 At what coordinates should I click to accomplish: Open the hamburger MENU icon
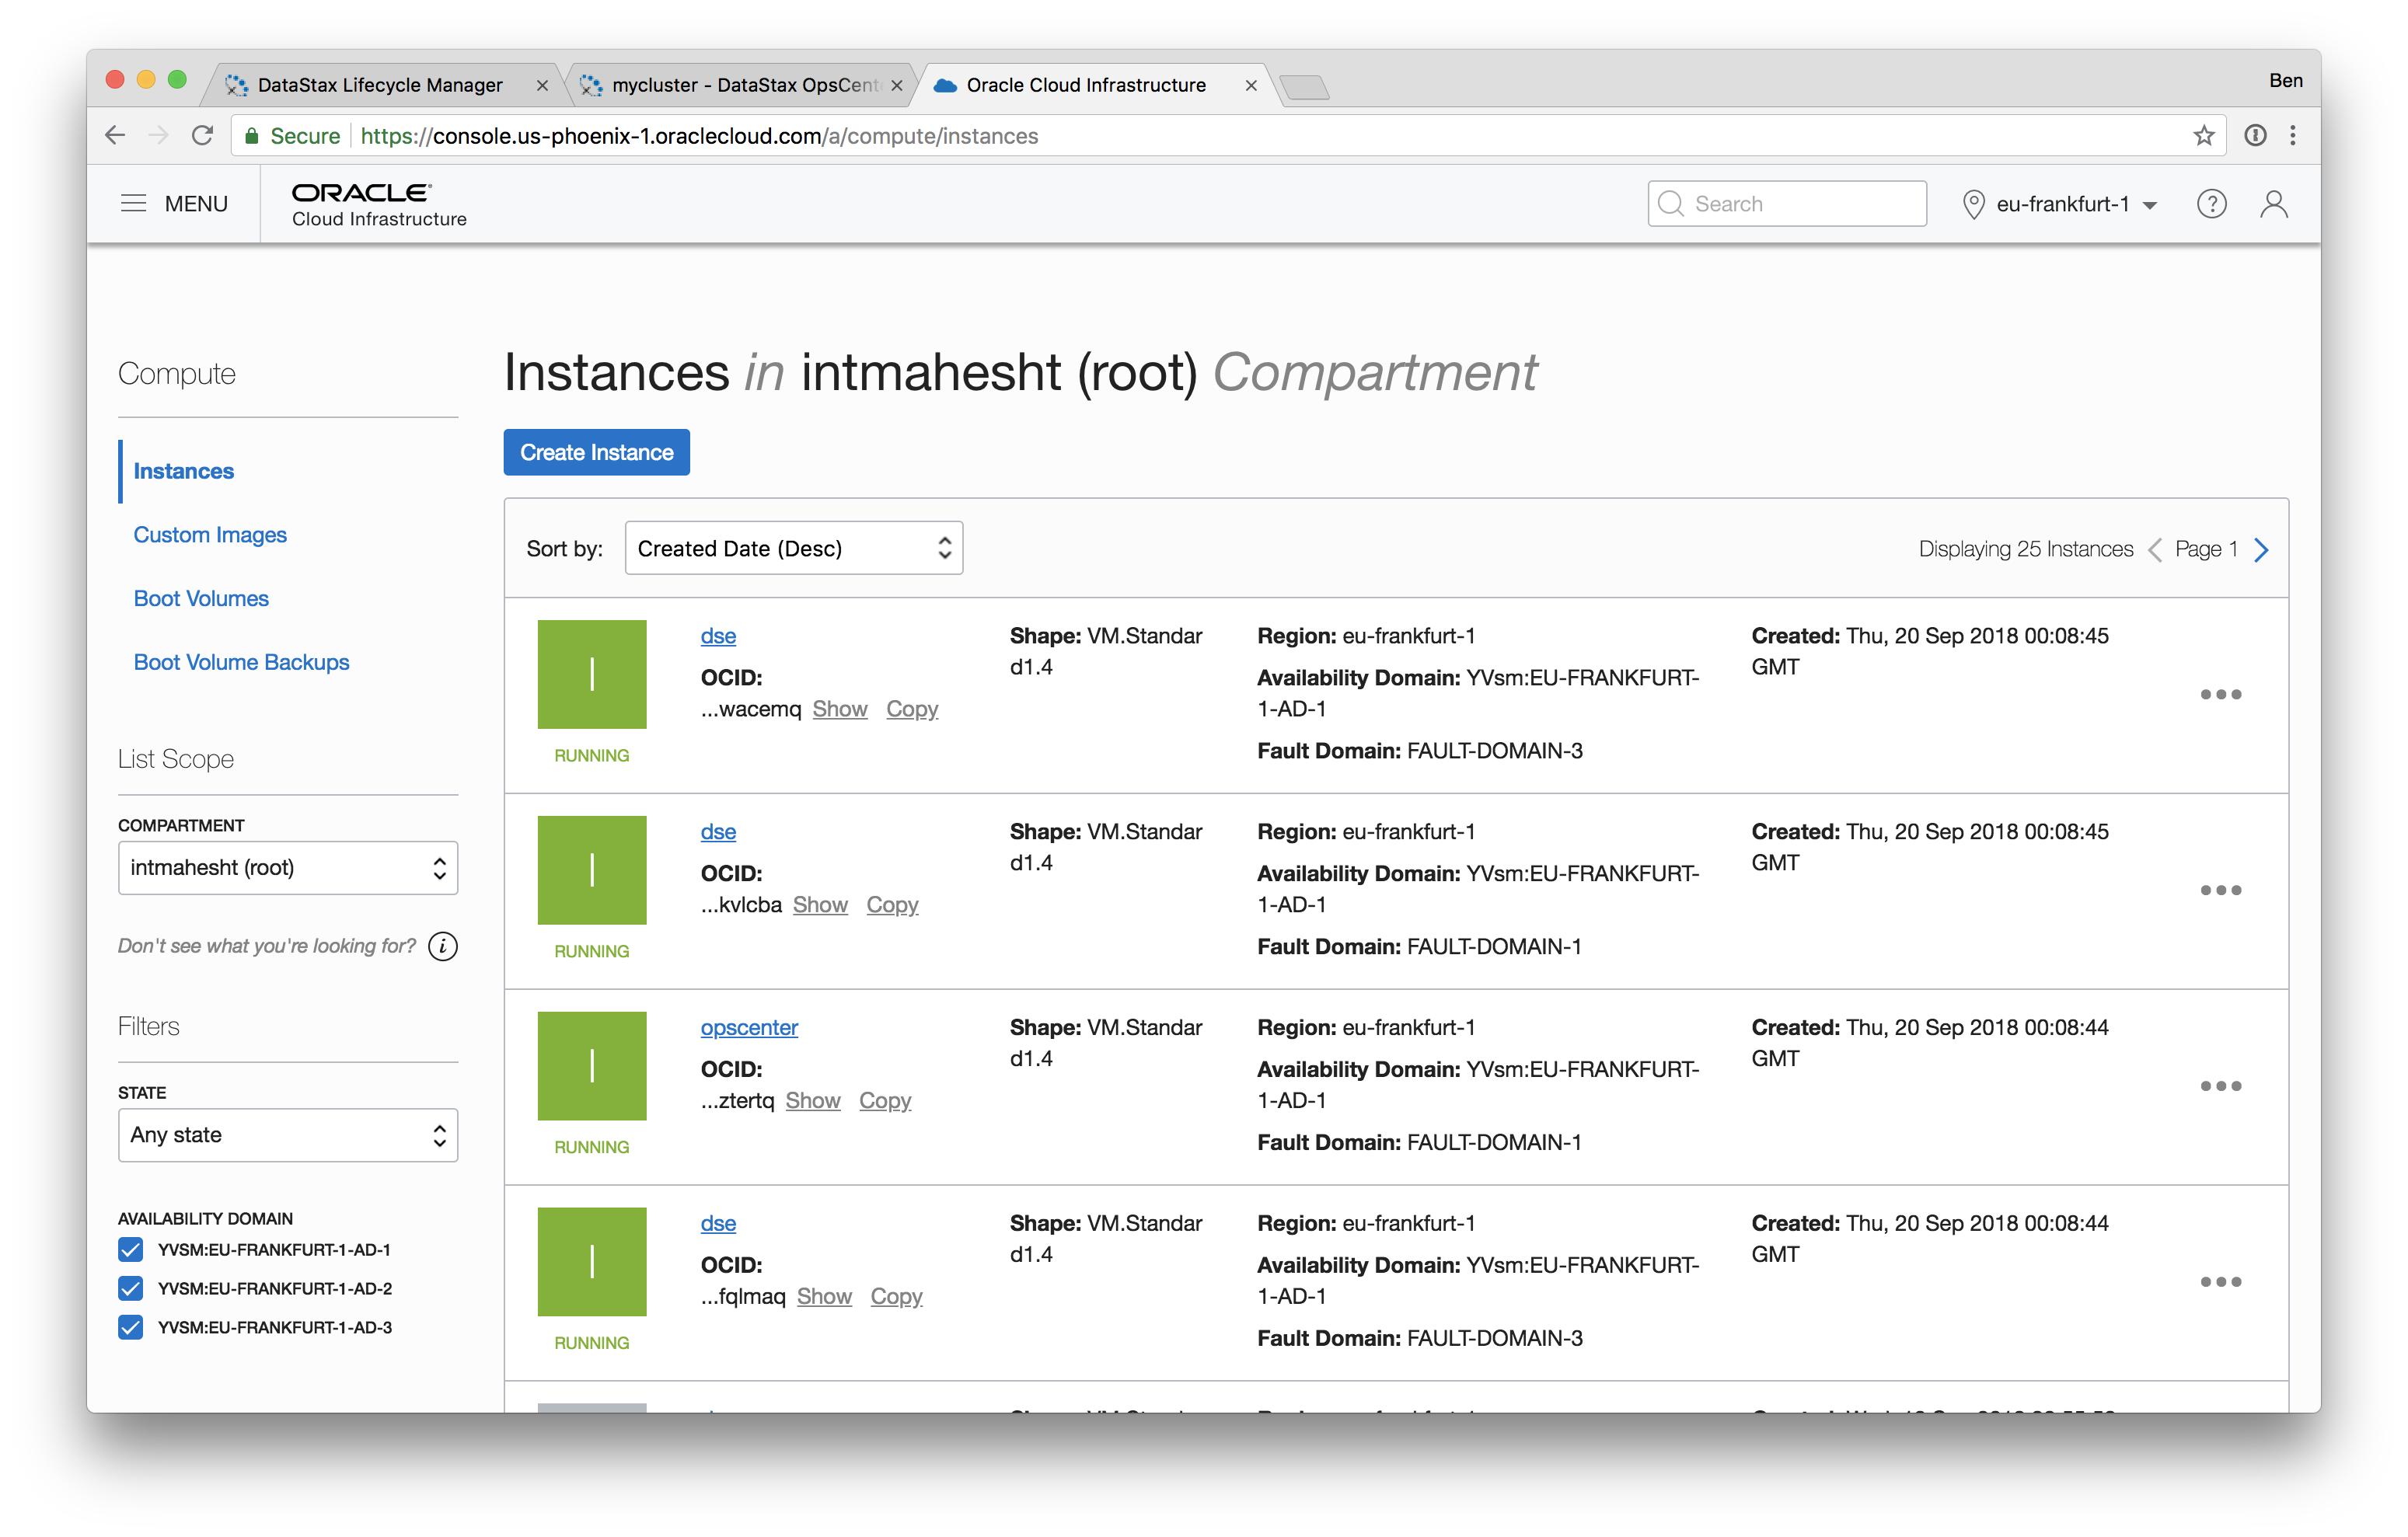coord(133,204)
